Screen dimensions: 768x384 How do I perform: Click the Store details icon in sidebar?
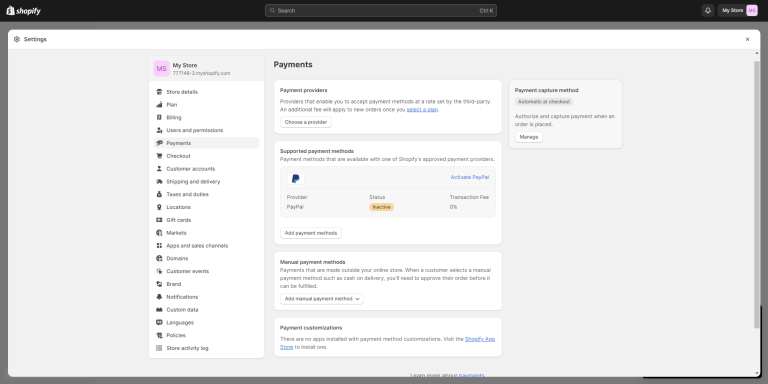159,92
